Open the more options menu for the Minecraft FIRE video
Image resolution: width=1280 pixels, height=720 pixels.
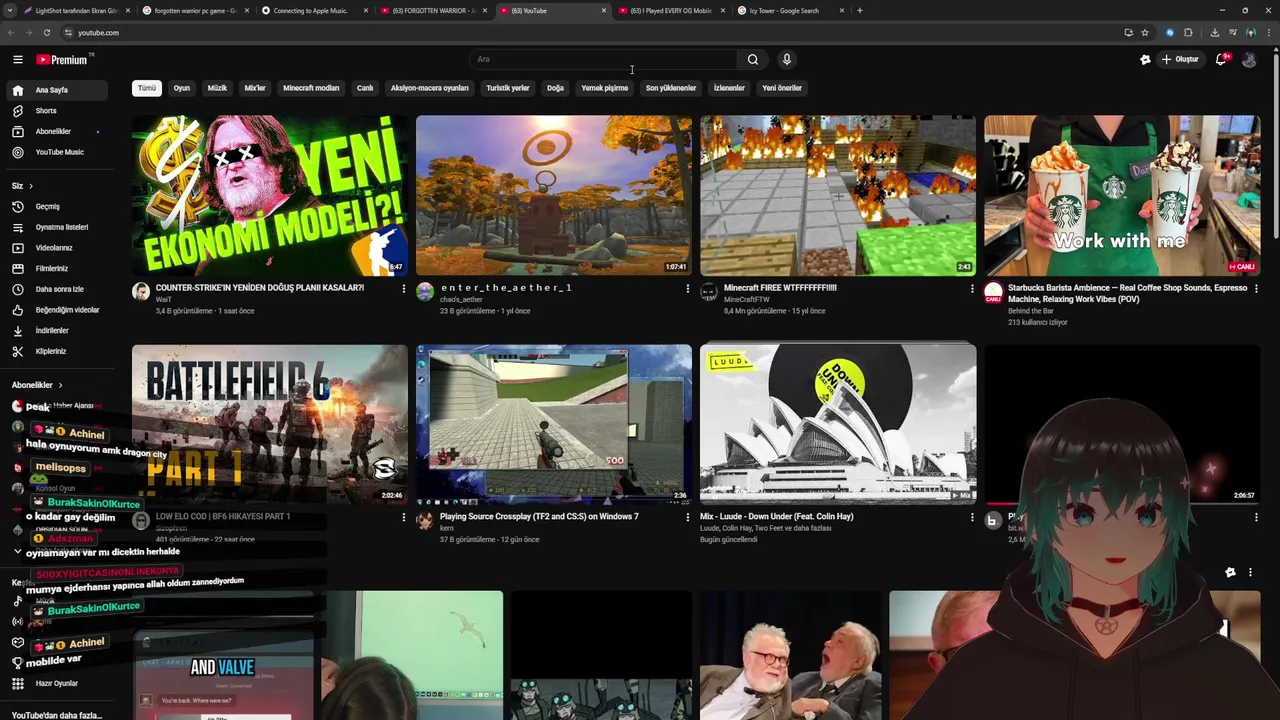click(972, 289)
